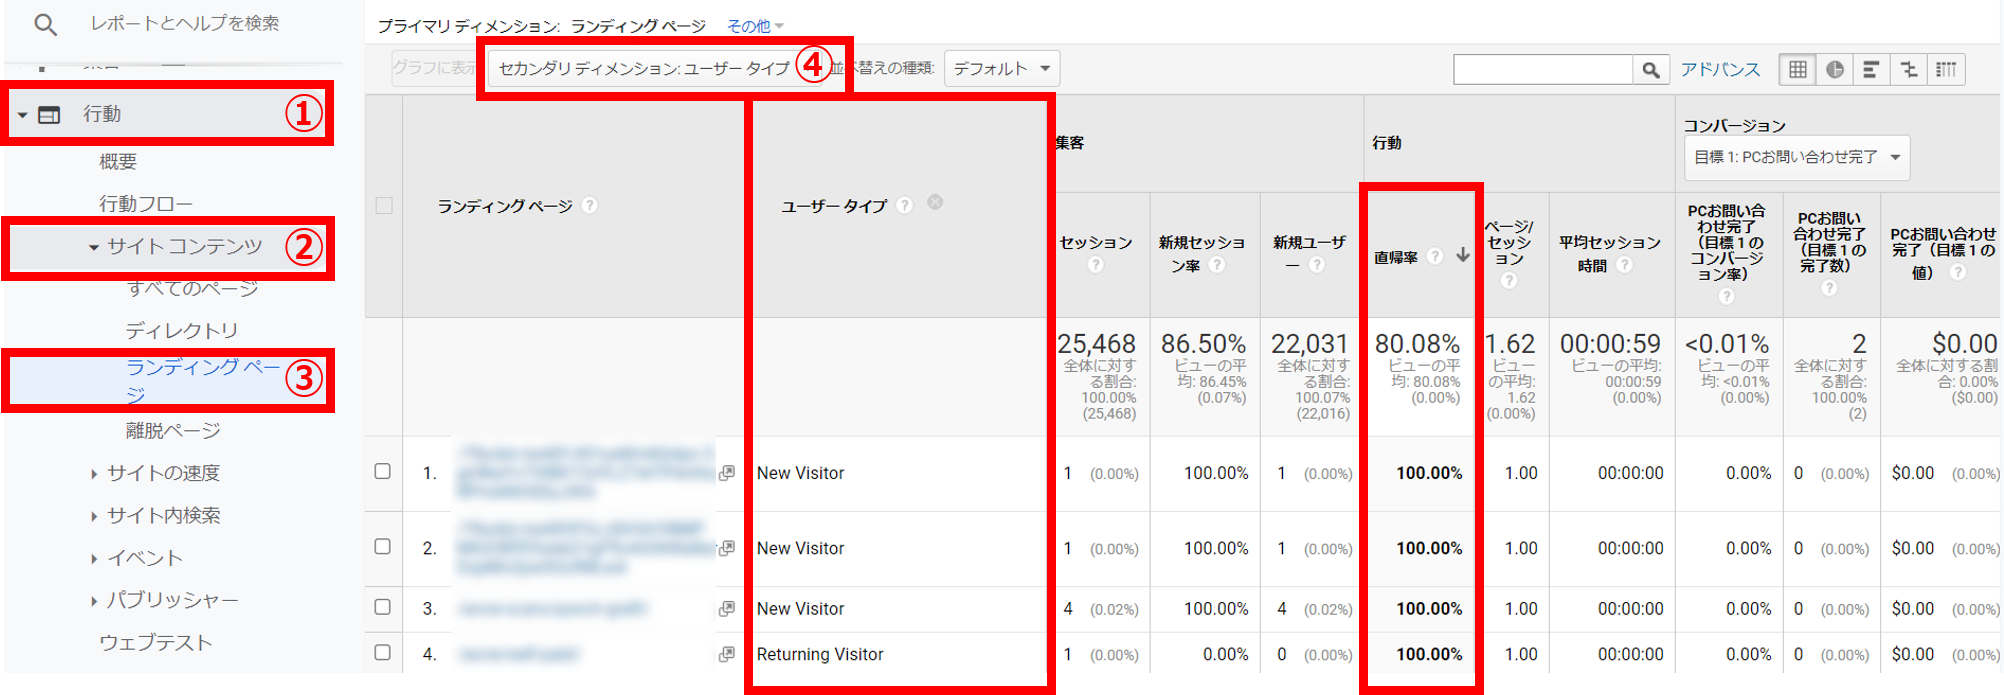Open the その他 primary dimension dropdown
Image resolution: width=2004 pixels, height=695 pixels.
[755, 26]
